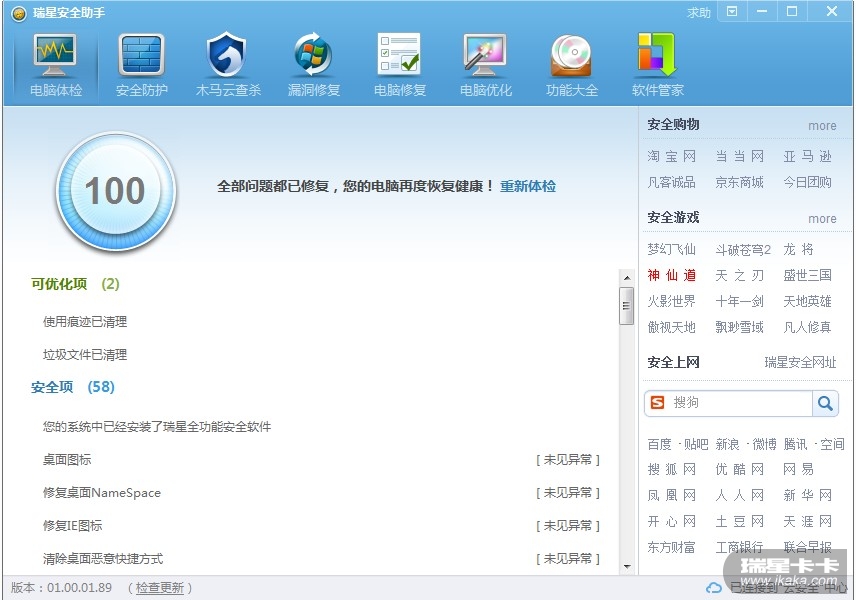This screenshot has width=856, height=600.
Task: Click in the 搜狗 search field
Action: click(x=739, y=403)
